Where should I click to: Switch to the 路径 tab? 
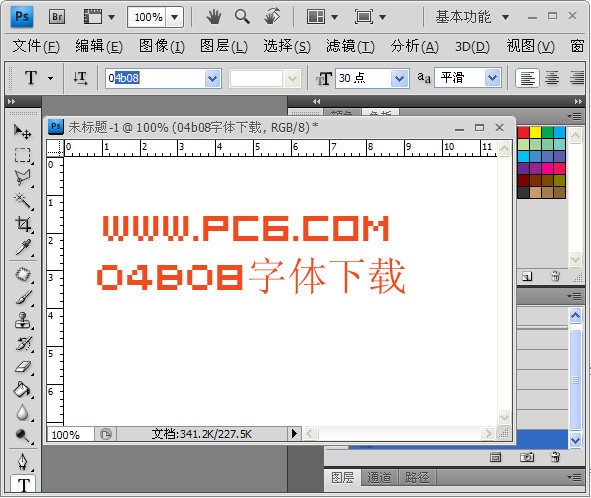(x=417, y=477)
